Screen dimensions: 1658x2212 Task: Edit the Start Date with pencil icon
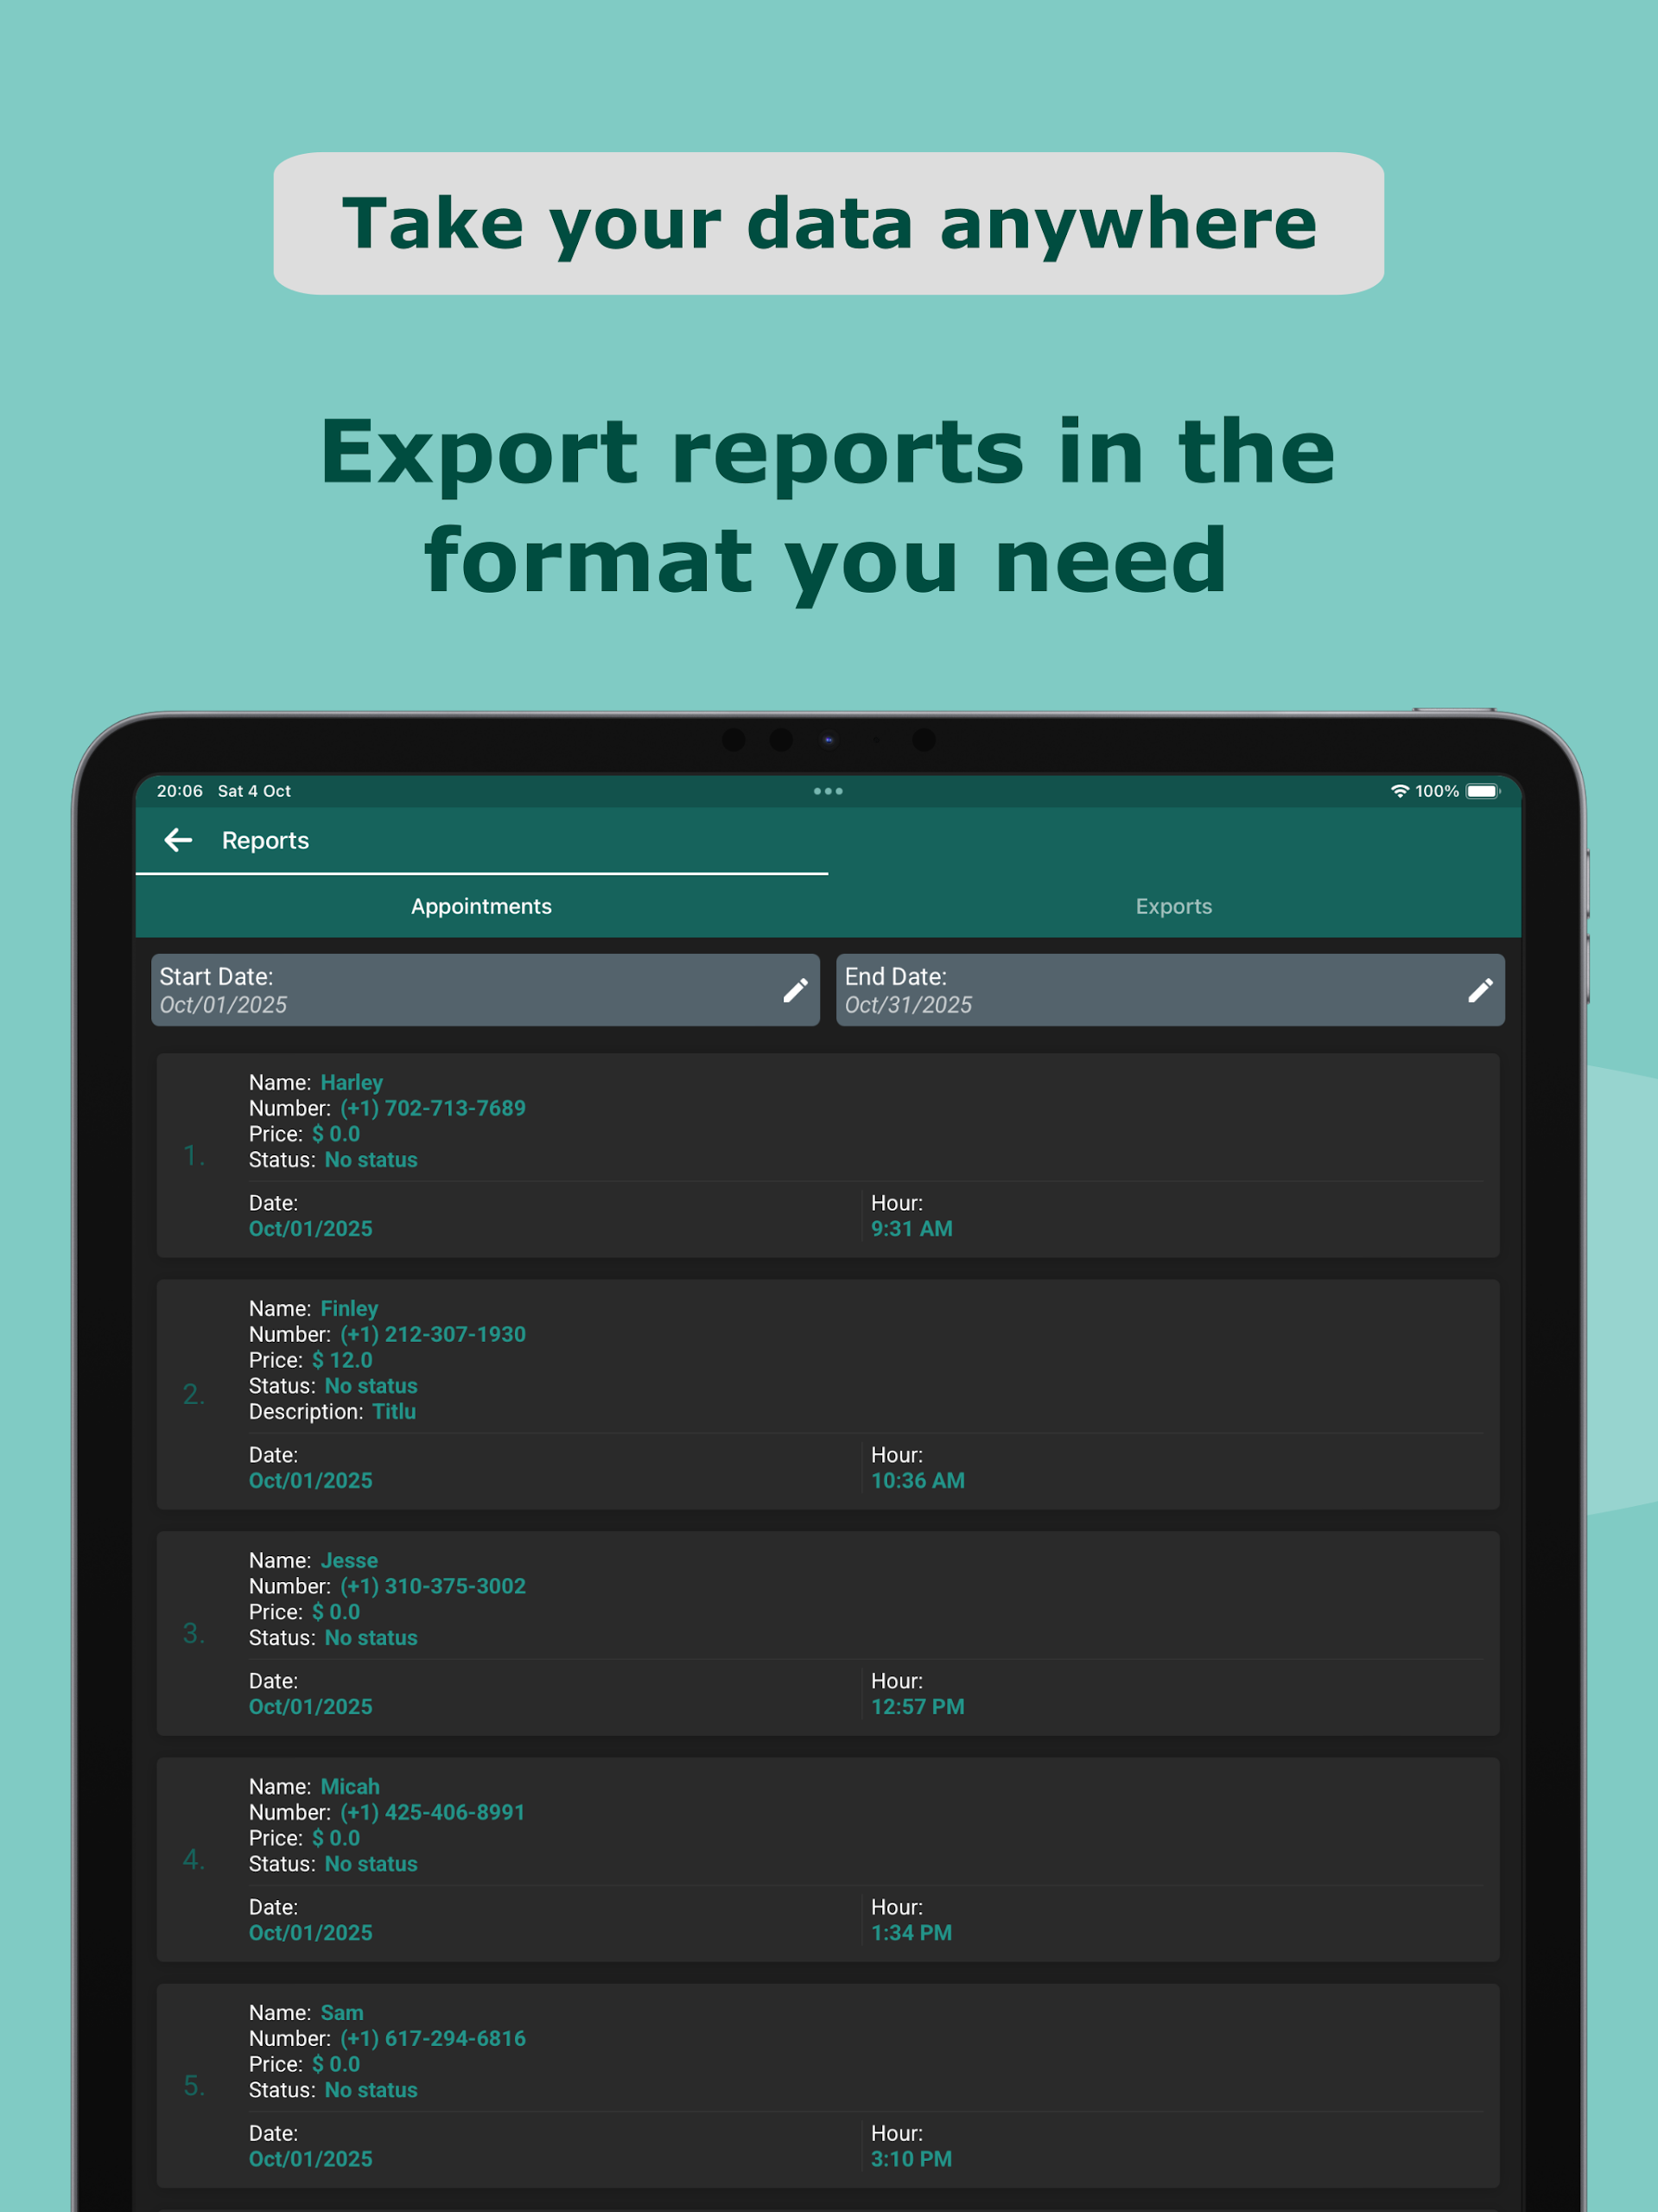pyautogui.click(x=795, y=990)
